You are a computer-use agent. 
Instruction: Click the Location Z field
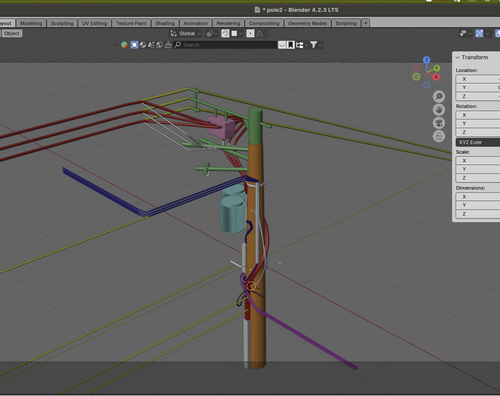pos(478,96)
